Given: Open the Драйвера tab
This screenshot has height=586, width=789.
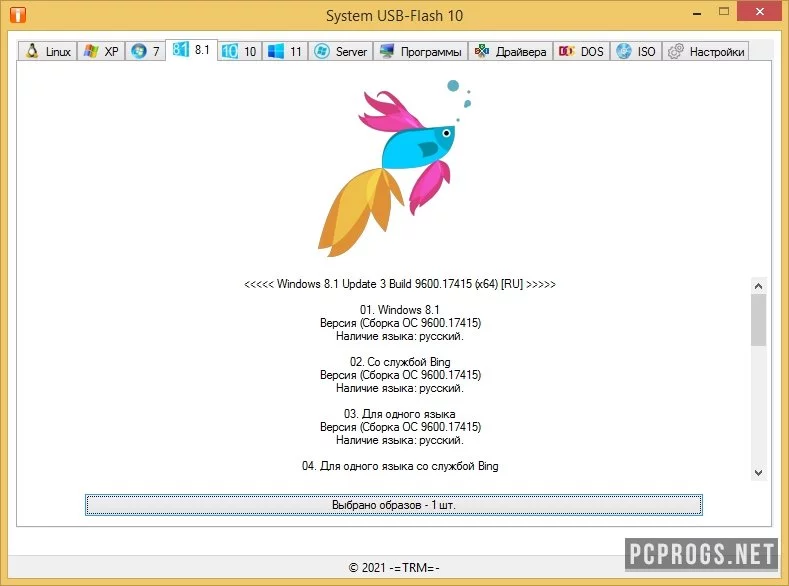Looking at the screenshot, I should 511,51.
